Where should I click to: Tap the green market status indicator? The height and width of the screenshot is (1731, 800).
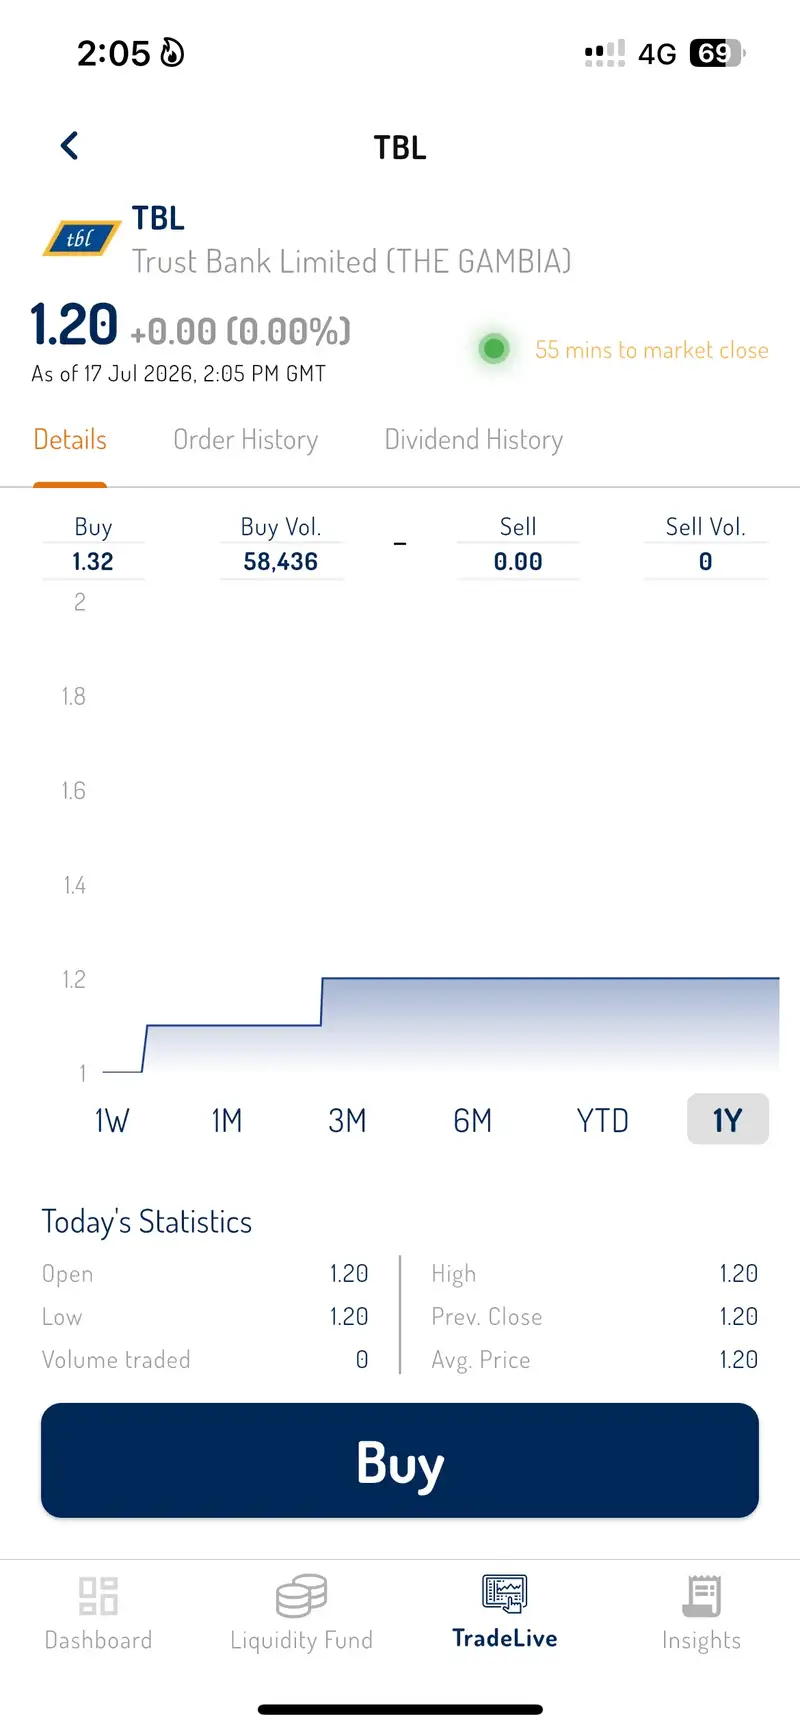click(493, 349)
